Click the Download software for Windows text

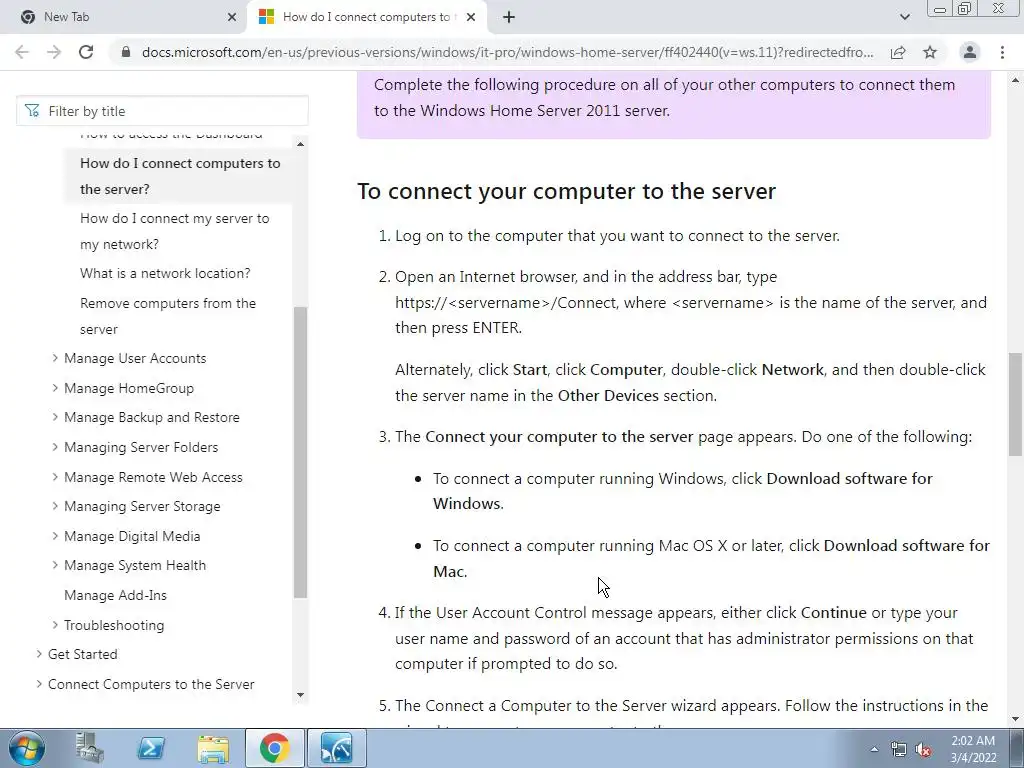point(682,491)
